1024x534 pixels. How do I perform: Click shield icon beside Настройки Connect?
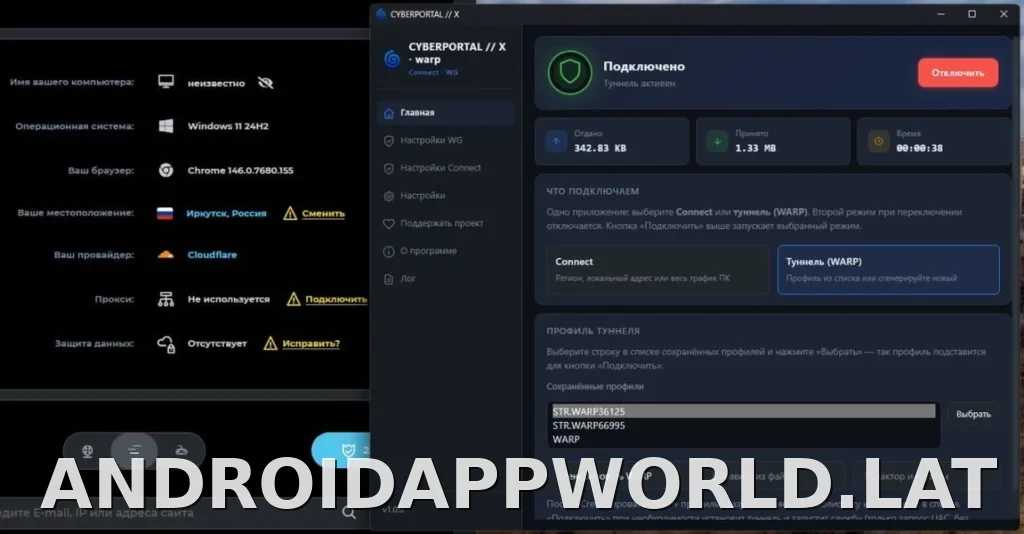pyautogui.click(x=389, y=168)
